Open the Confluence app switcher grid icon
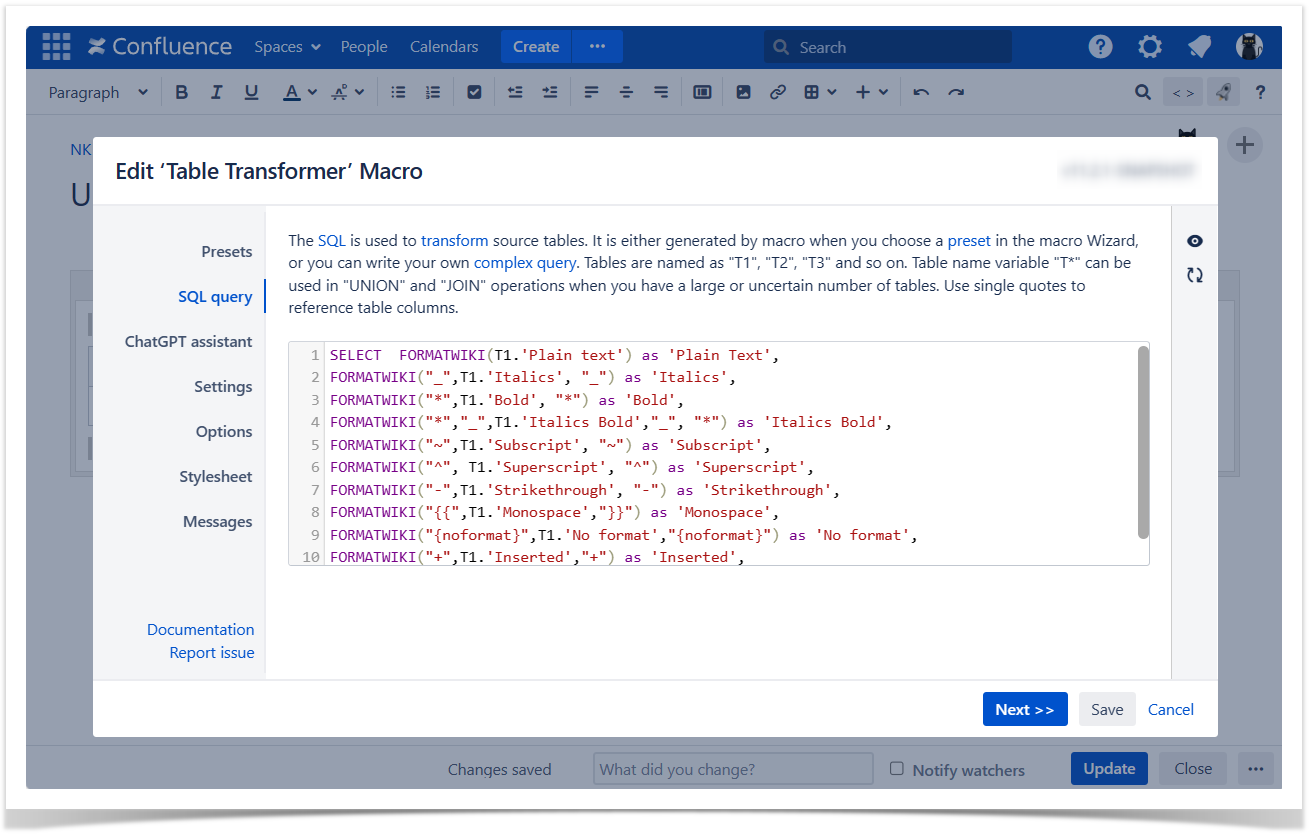 (56, 47)
